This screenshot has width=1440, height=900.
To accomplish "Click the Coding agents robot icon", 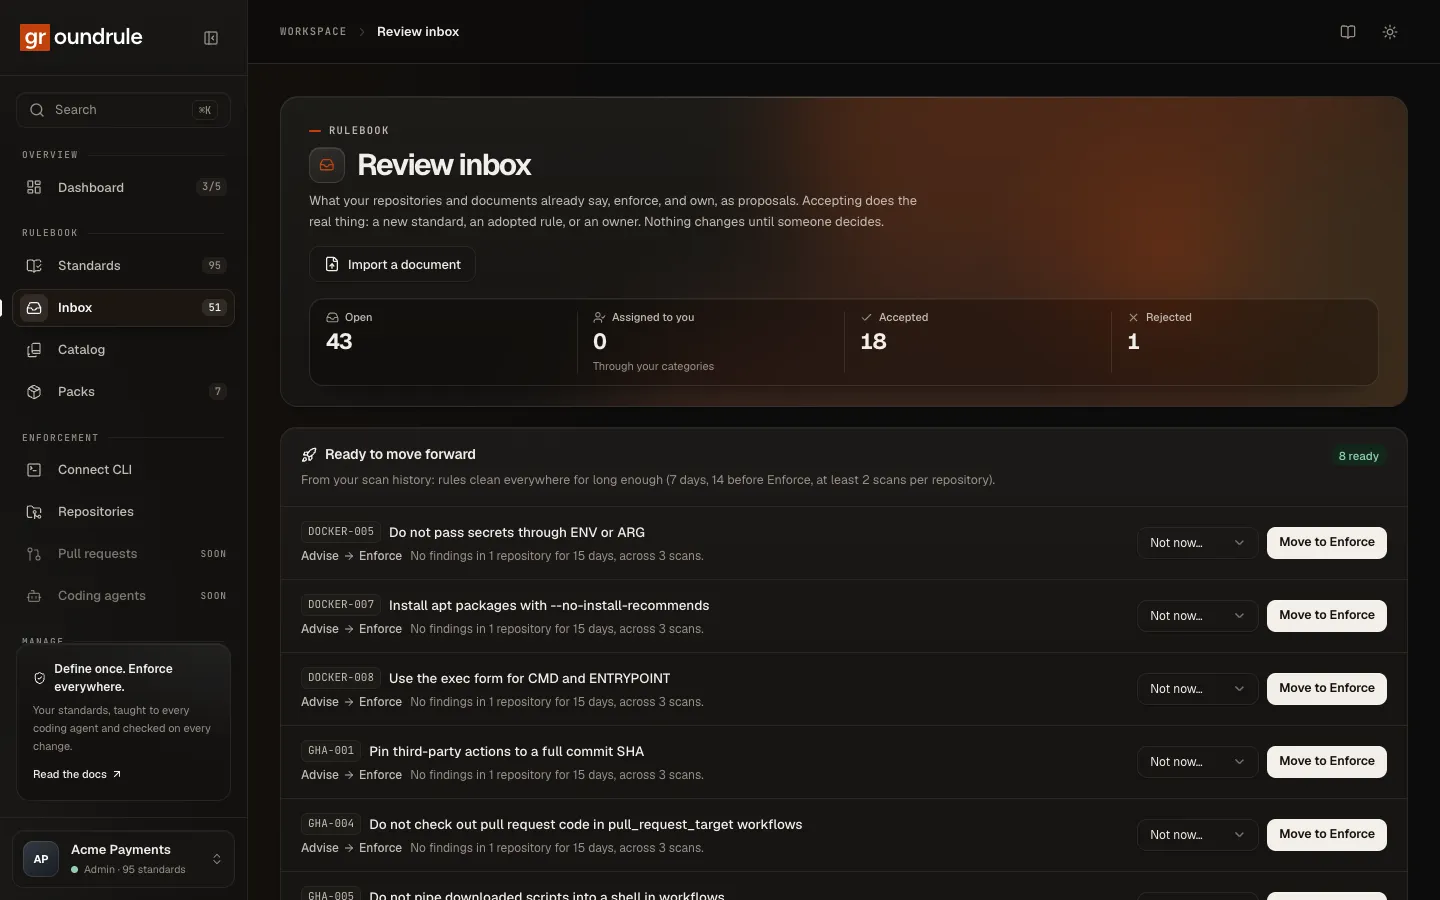I will (34, 596).
